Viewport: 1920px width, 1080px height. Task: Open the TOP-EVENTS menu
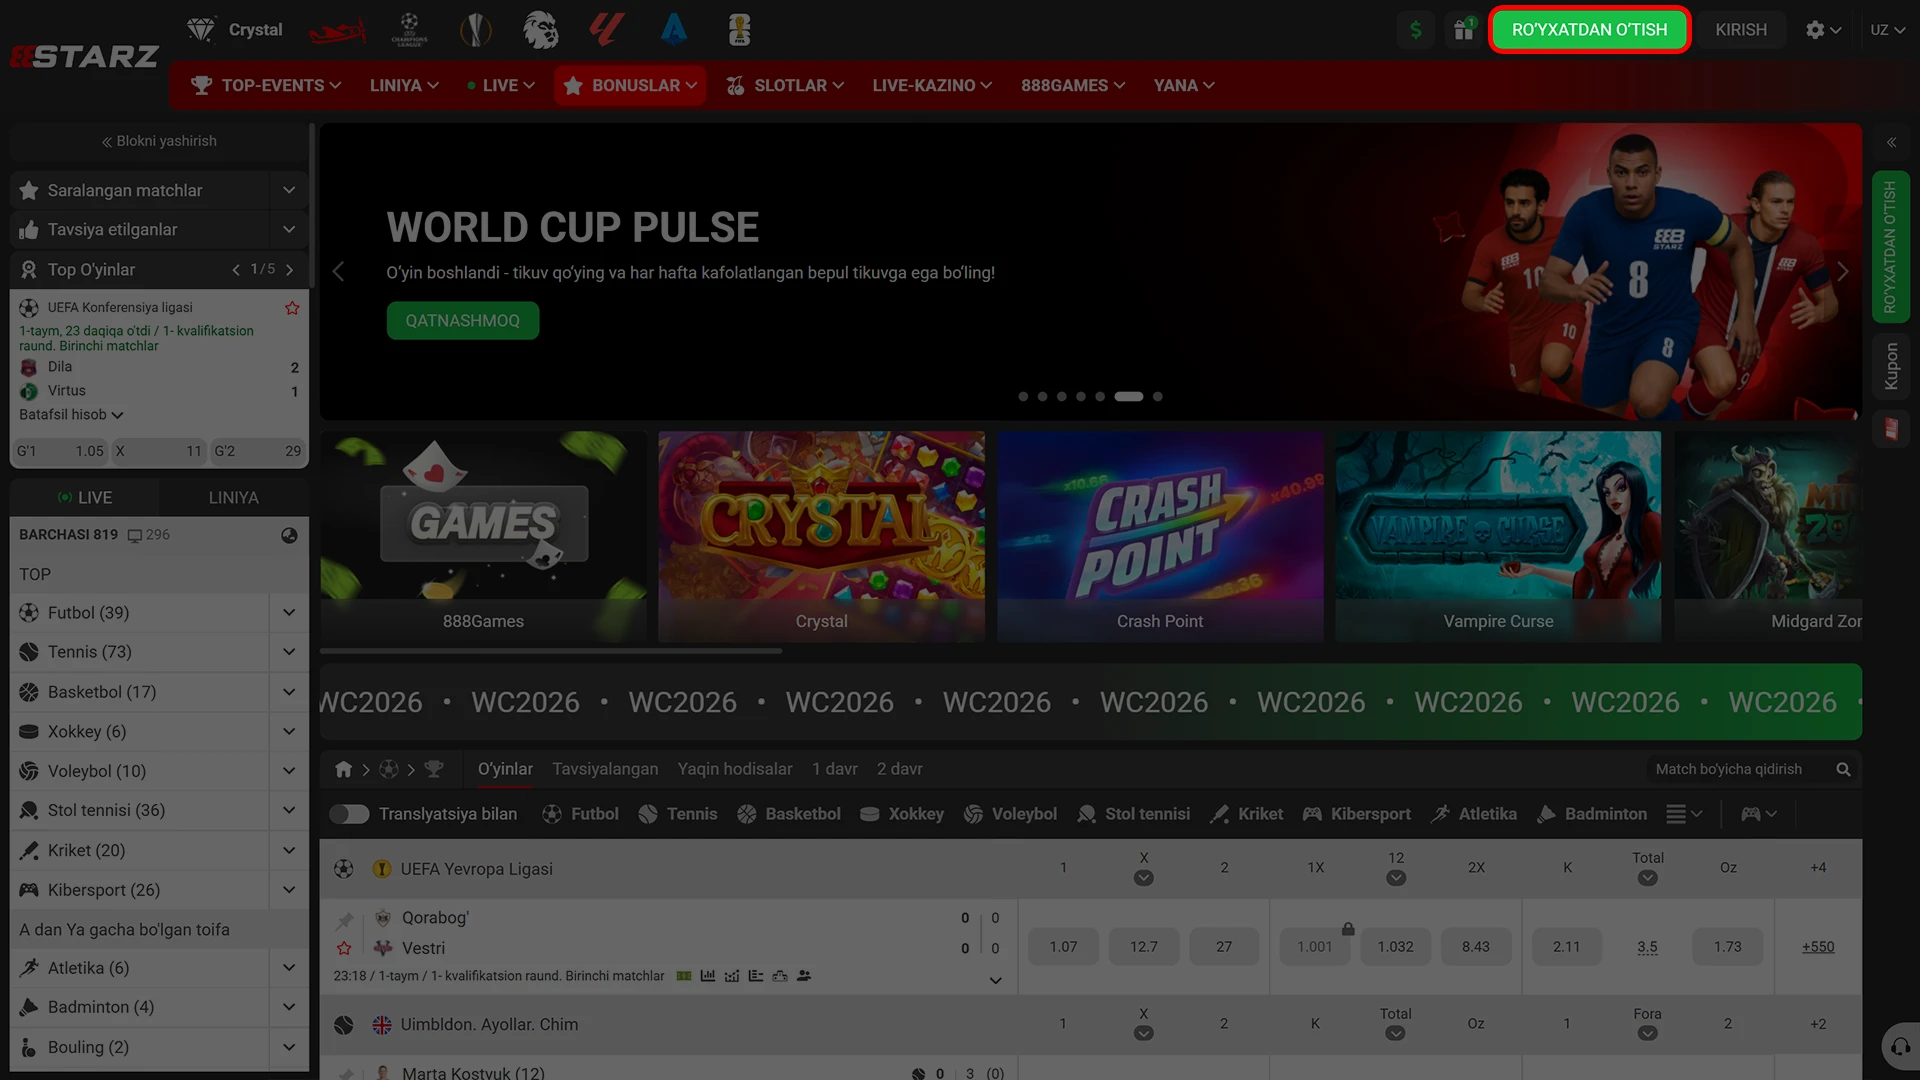click(267, 86)
